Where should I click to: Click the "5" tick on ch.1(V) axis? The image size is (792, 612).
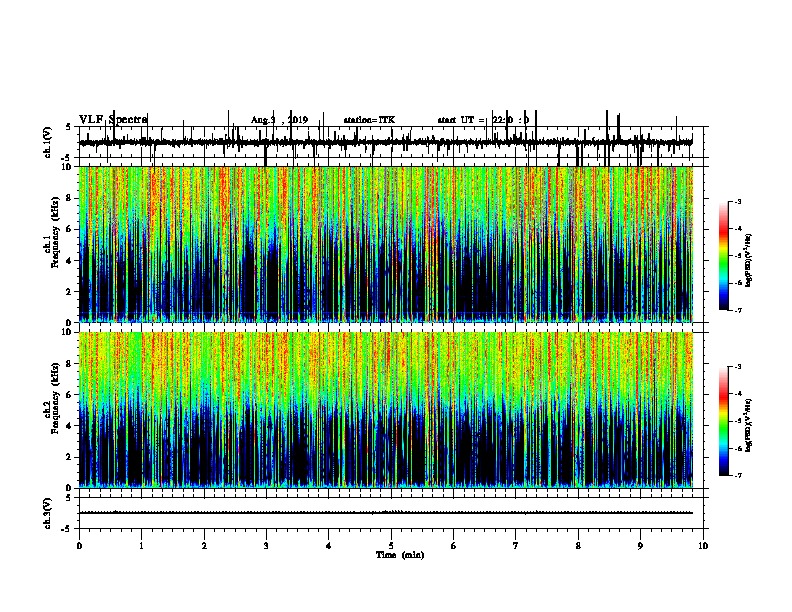[68, 127]
